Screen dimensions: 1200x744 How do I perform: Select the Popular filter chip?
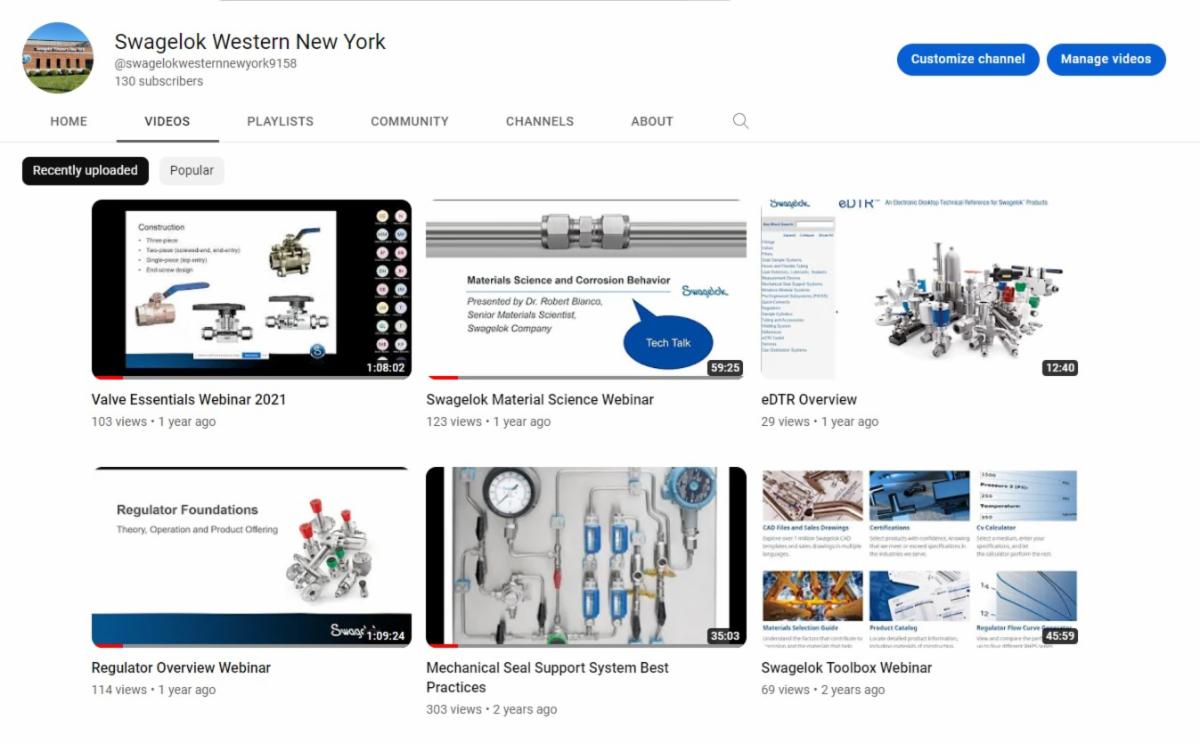click(192, 171)
